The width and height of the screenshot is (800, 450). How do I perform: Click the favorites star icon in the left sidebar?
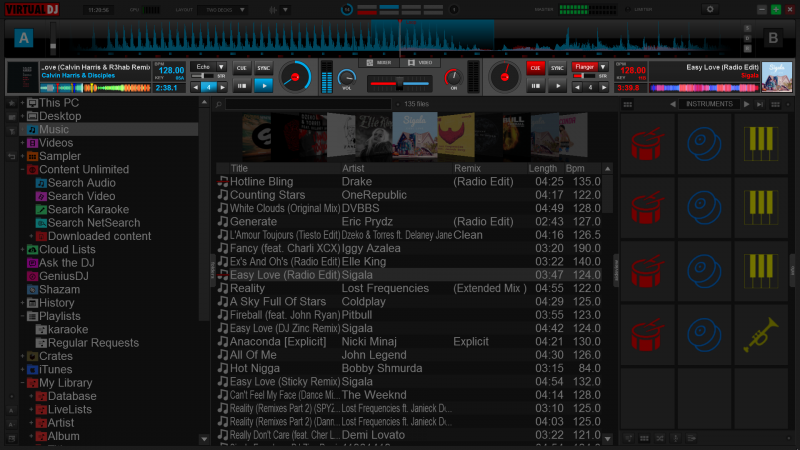(x=11, y=104)
